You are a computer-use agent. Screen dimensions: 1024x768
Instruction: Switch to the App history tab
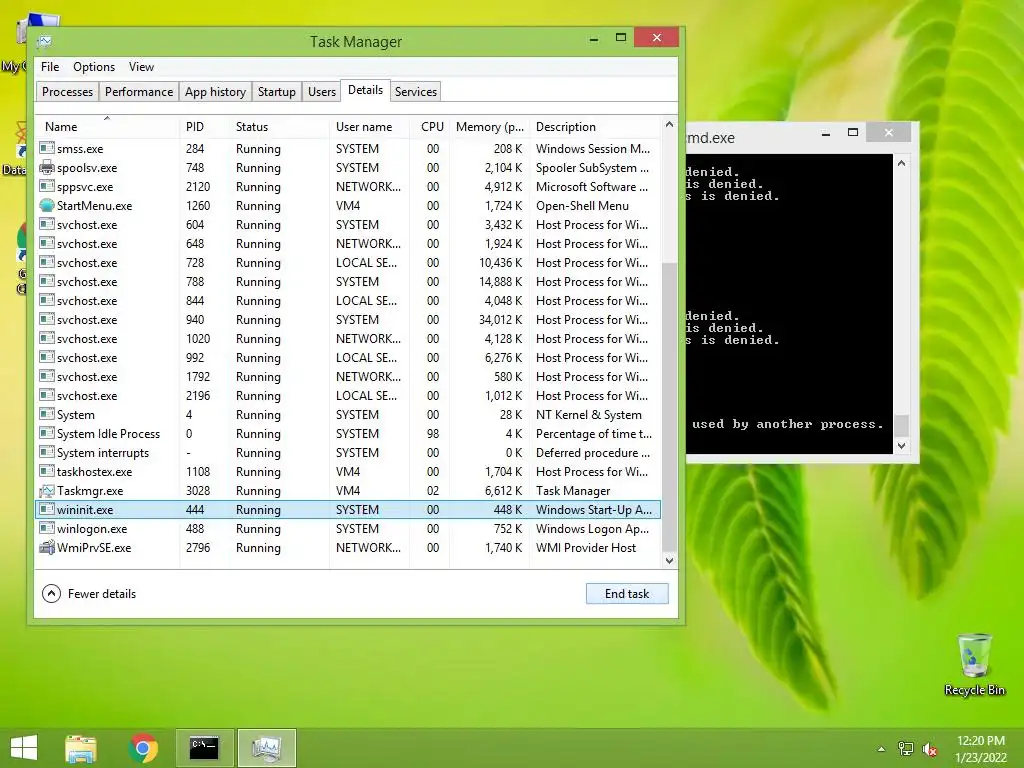216,91
